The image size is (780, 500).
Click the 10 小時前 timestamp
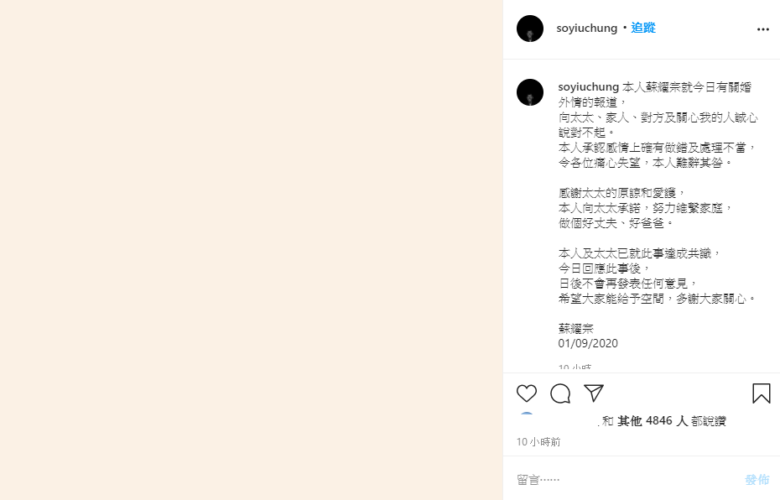[538, 442]
